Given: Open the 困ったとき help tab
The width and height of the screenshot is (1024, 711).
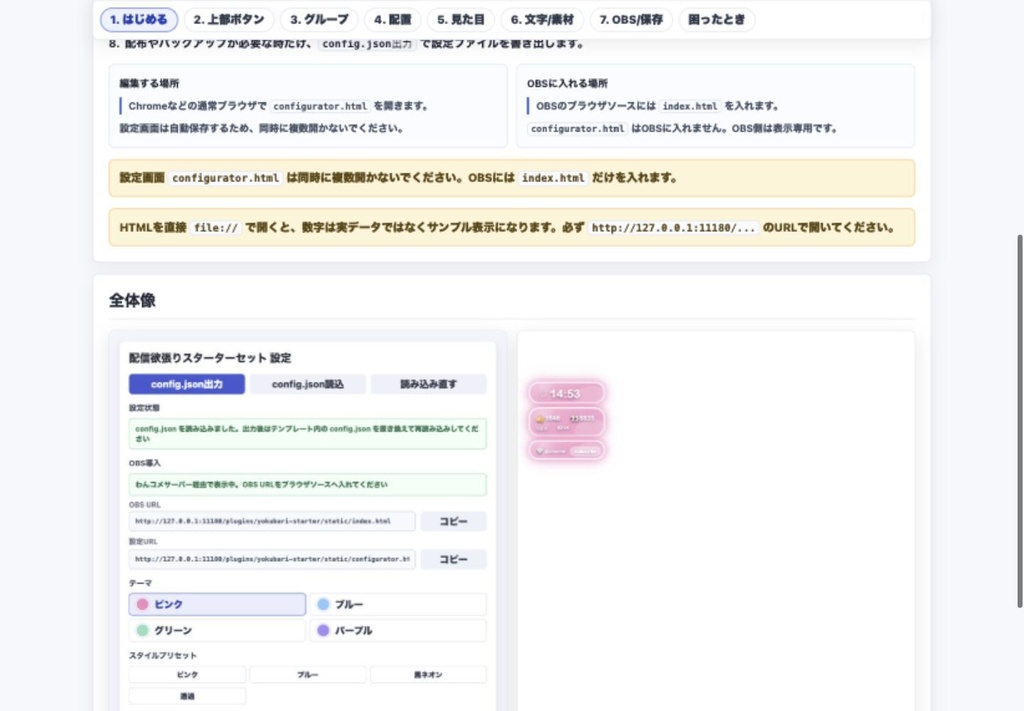Looking at the screenshot, I should pyautogui.click(x=716, y=20).
